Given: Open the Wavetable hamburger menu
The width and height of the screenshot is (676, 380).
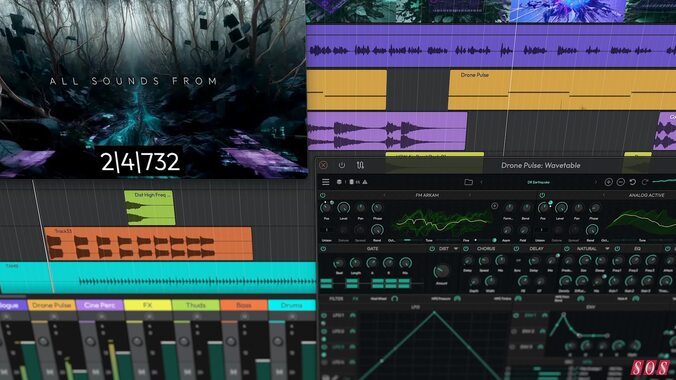Looking at the screenshot, I should [x=326, y=182].
